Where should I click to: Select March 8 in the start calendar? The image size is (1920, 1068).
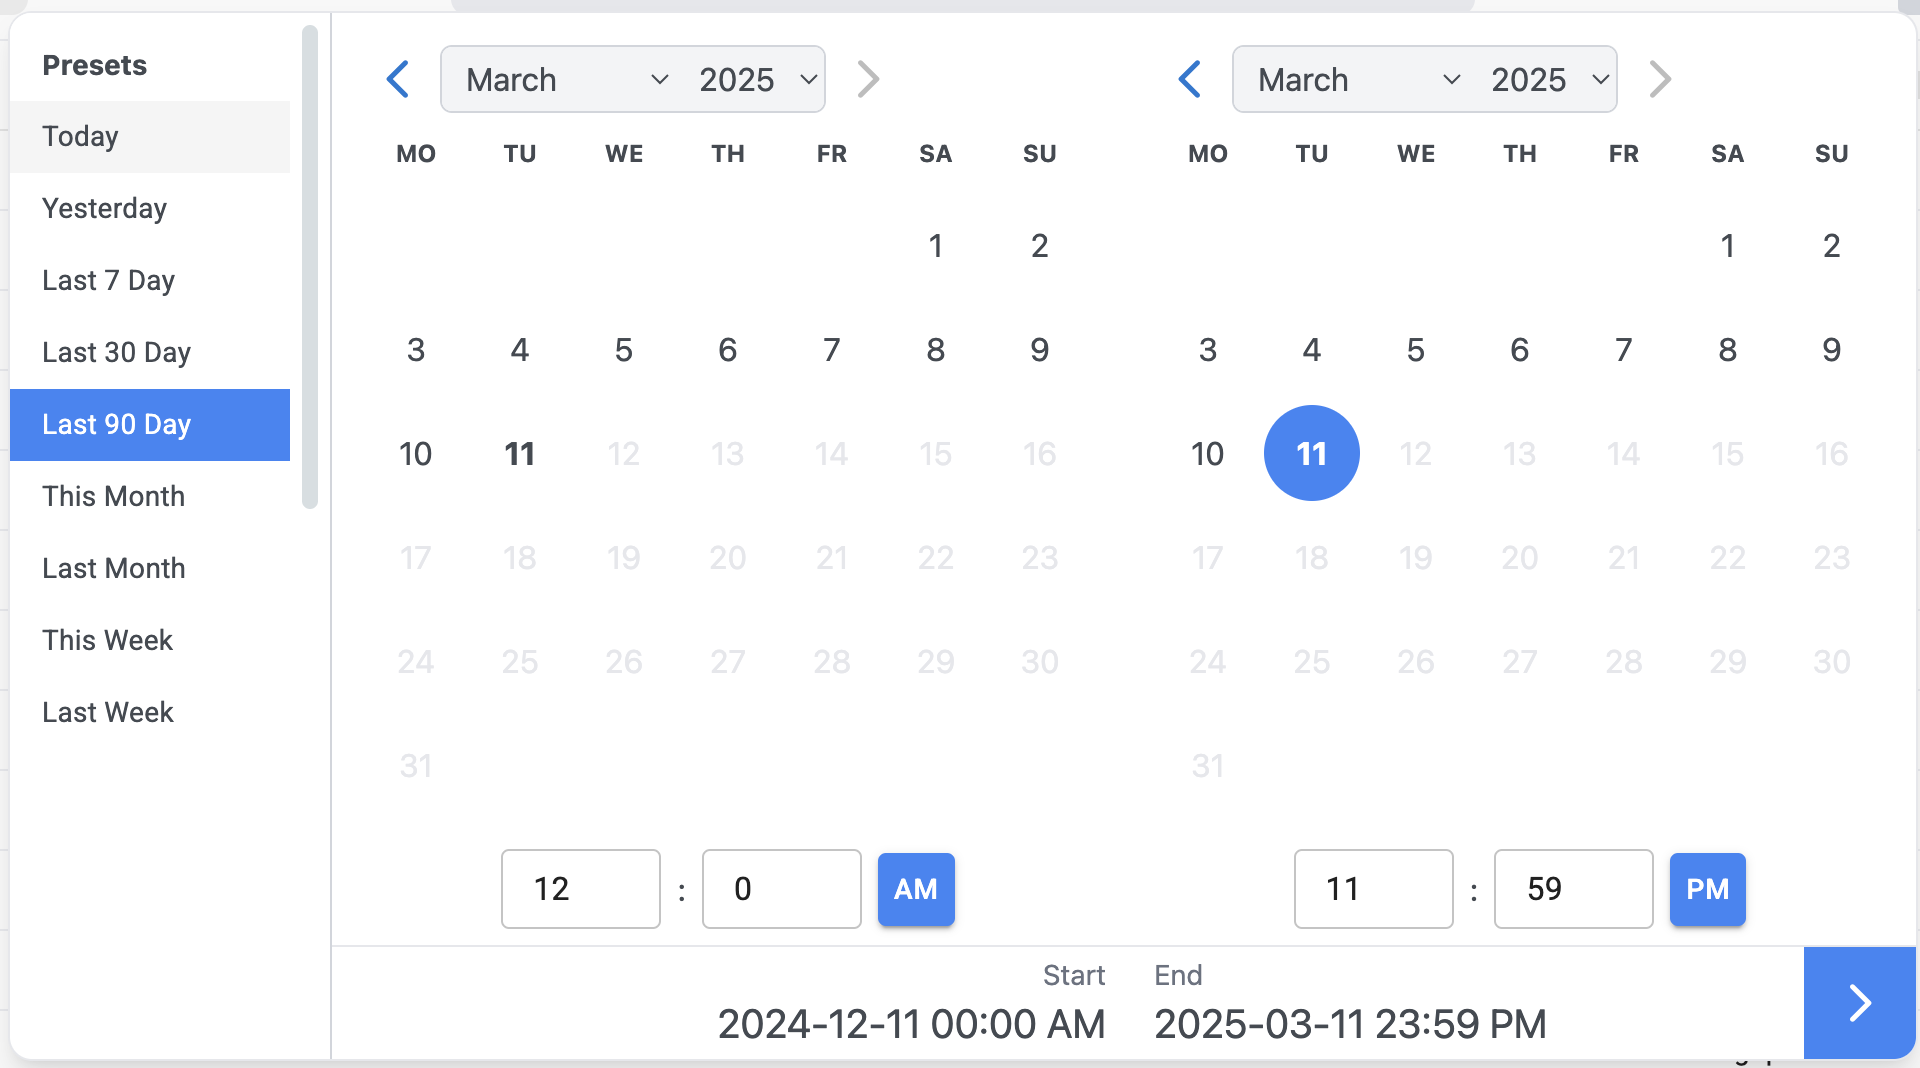[936, 350]
